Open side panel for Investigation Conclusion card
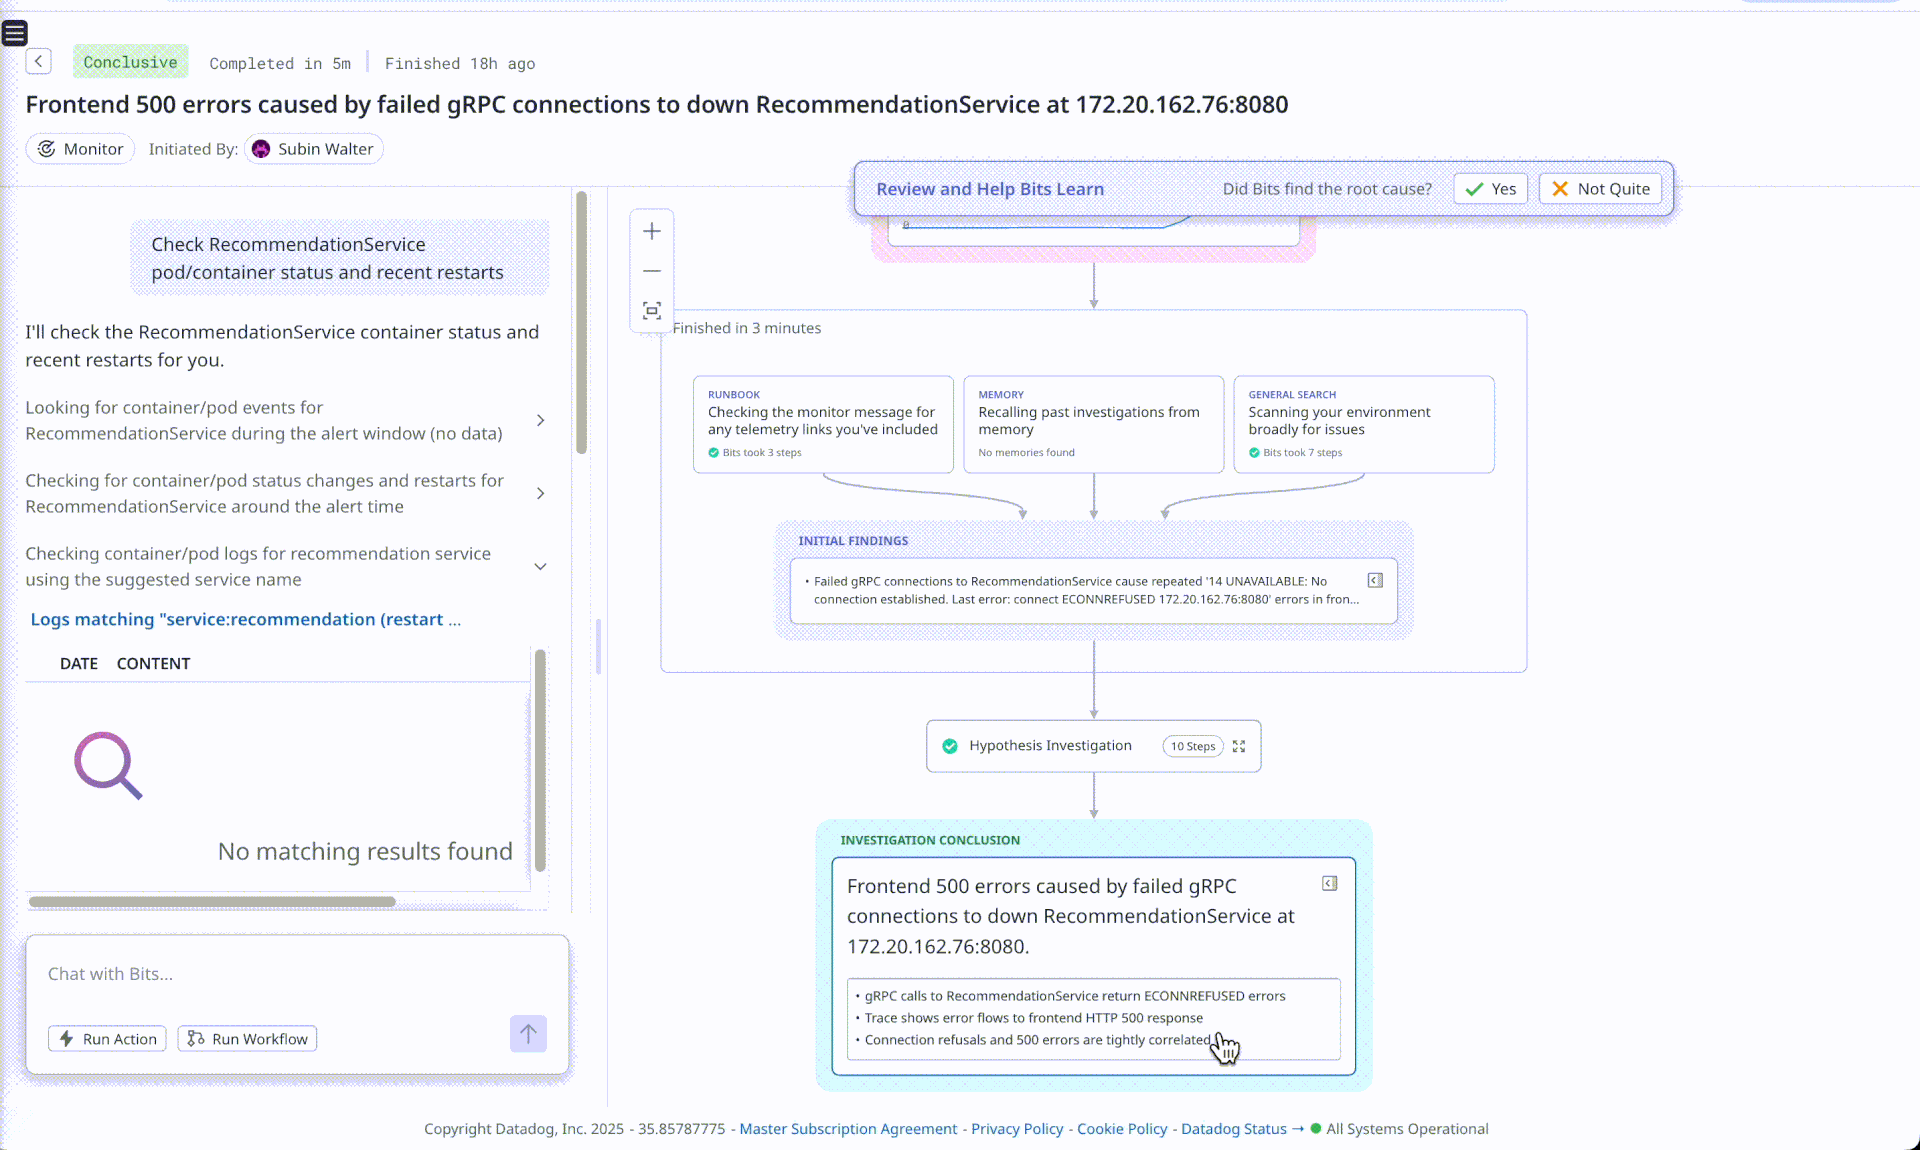The width and height of the screenshot is (1920, 1150). click(x=1329, y=884)
